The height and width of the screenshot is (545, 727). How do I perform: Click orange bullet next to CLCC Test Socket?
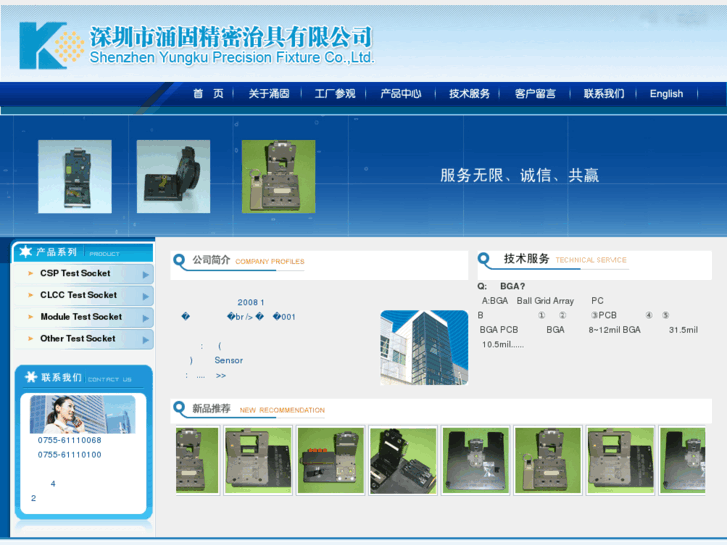point(31,295)
